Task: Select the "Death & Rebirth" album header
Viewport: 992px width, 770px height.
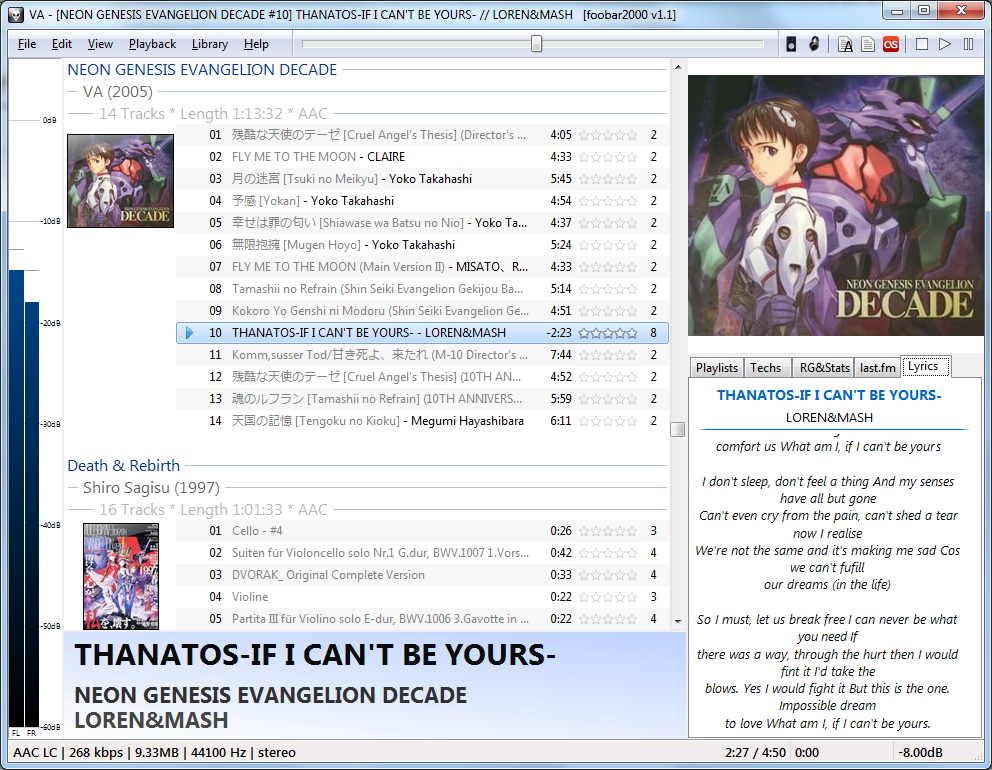Action: pyautogui.click(x=123, y=466)
